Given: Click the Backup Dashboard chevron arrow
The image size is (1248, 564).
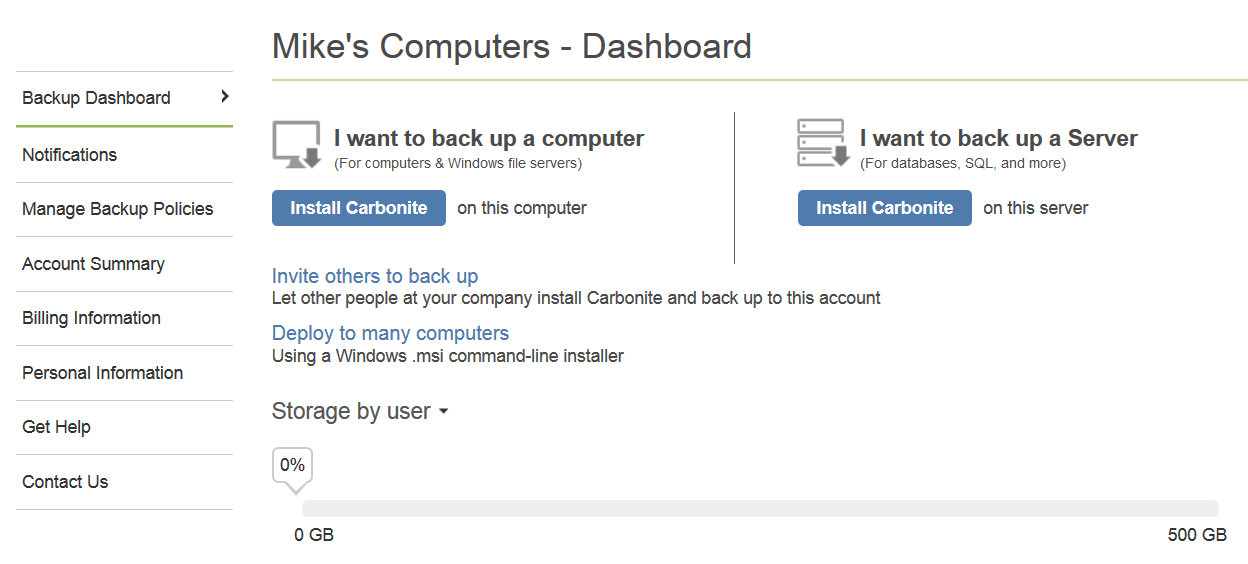Looking at the screenshot, I should 225,96.
